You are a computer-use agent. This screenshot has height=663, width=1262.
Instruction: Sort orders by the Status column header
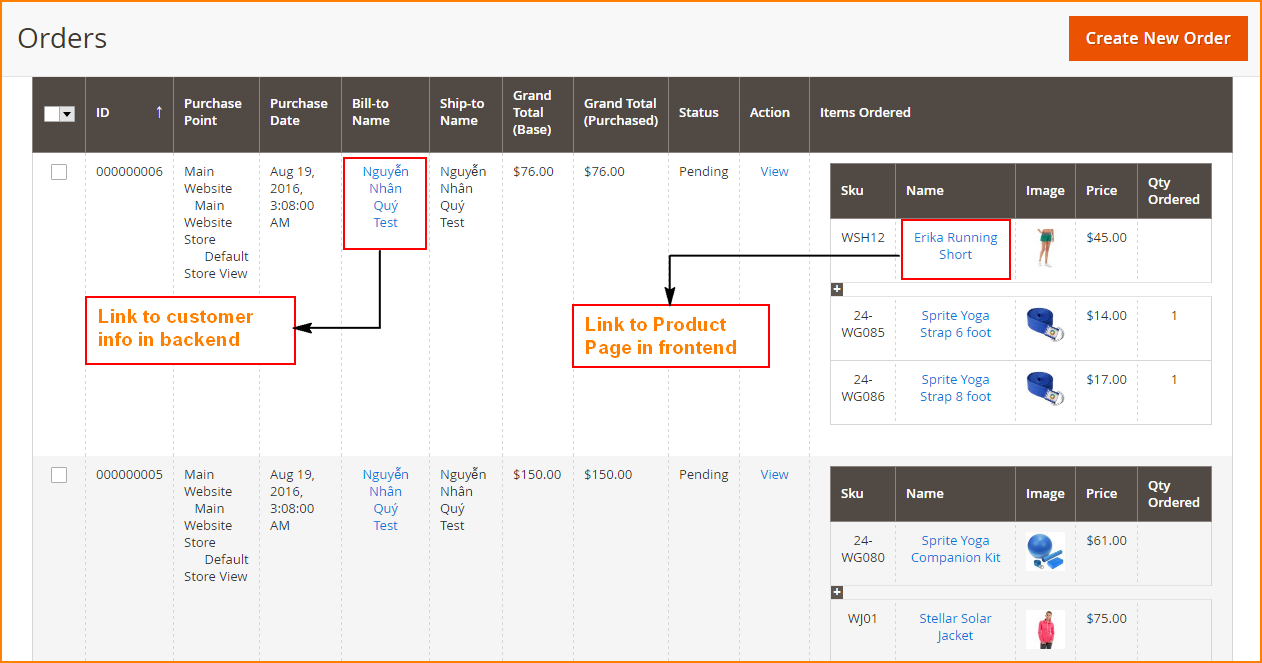click(697, 113)
